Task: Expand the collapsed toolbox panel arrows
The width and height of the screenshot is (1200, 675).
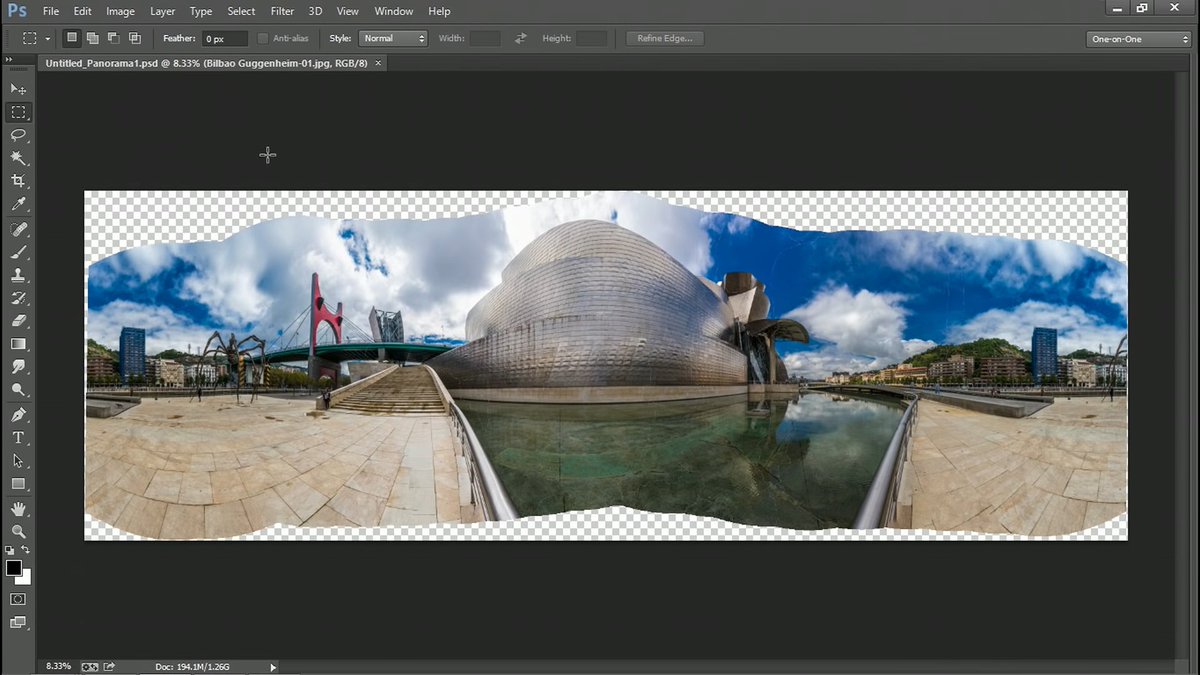Action: [x=9, y=60]
